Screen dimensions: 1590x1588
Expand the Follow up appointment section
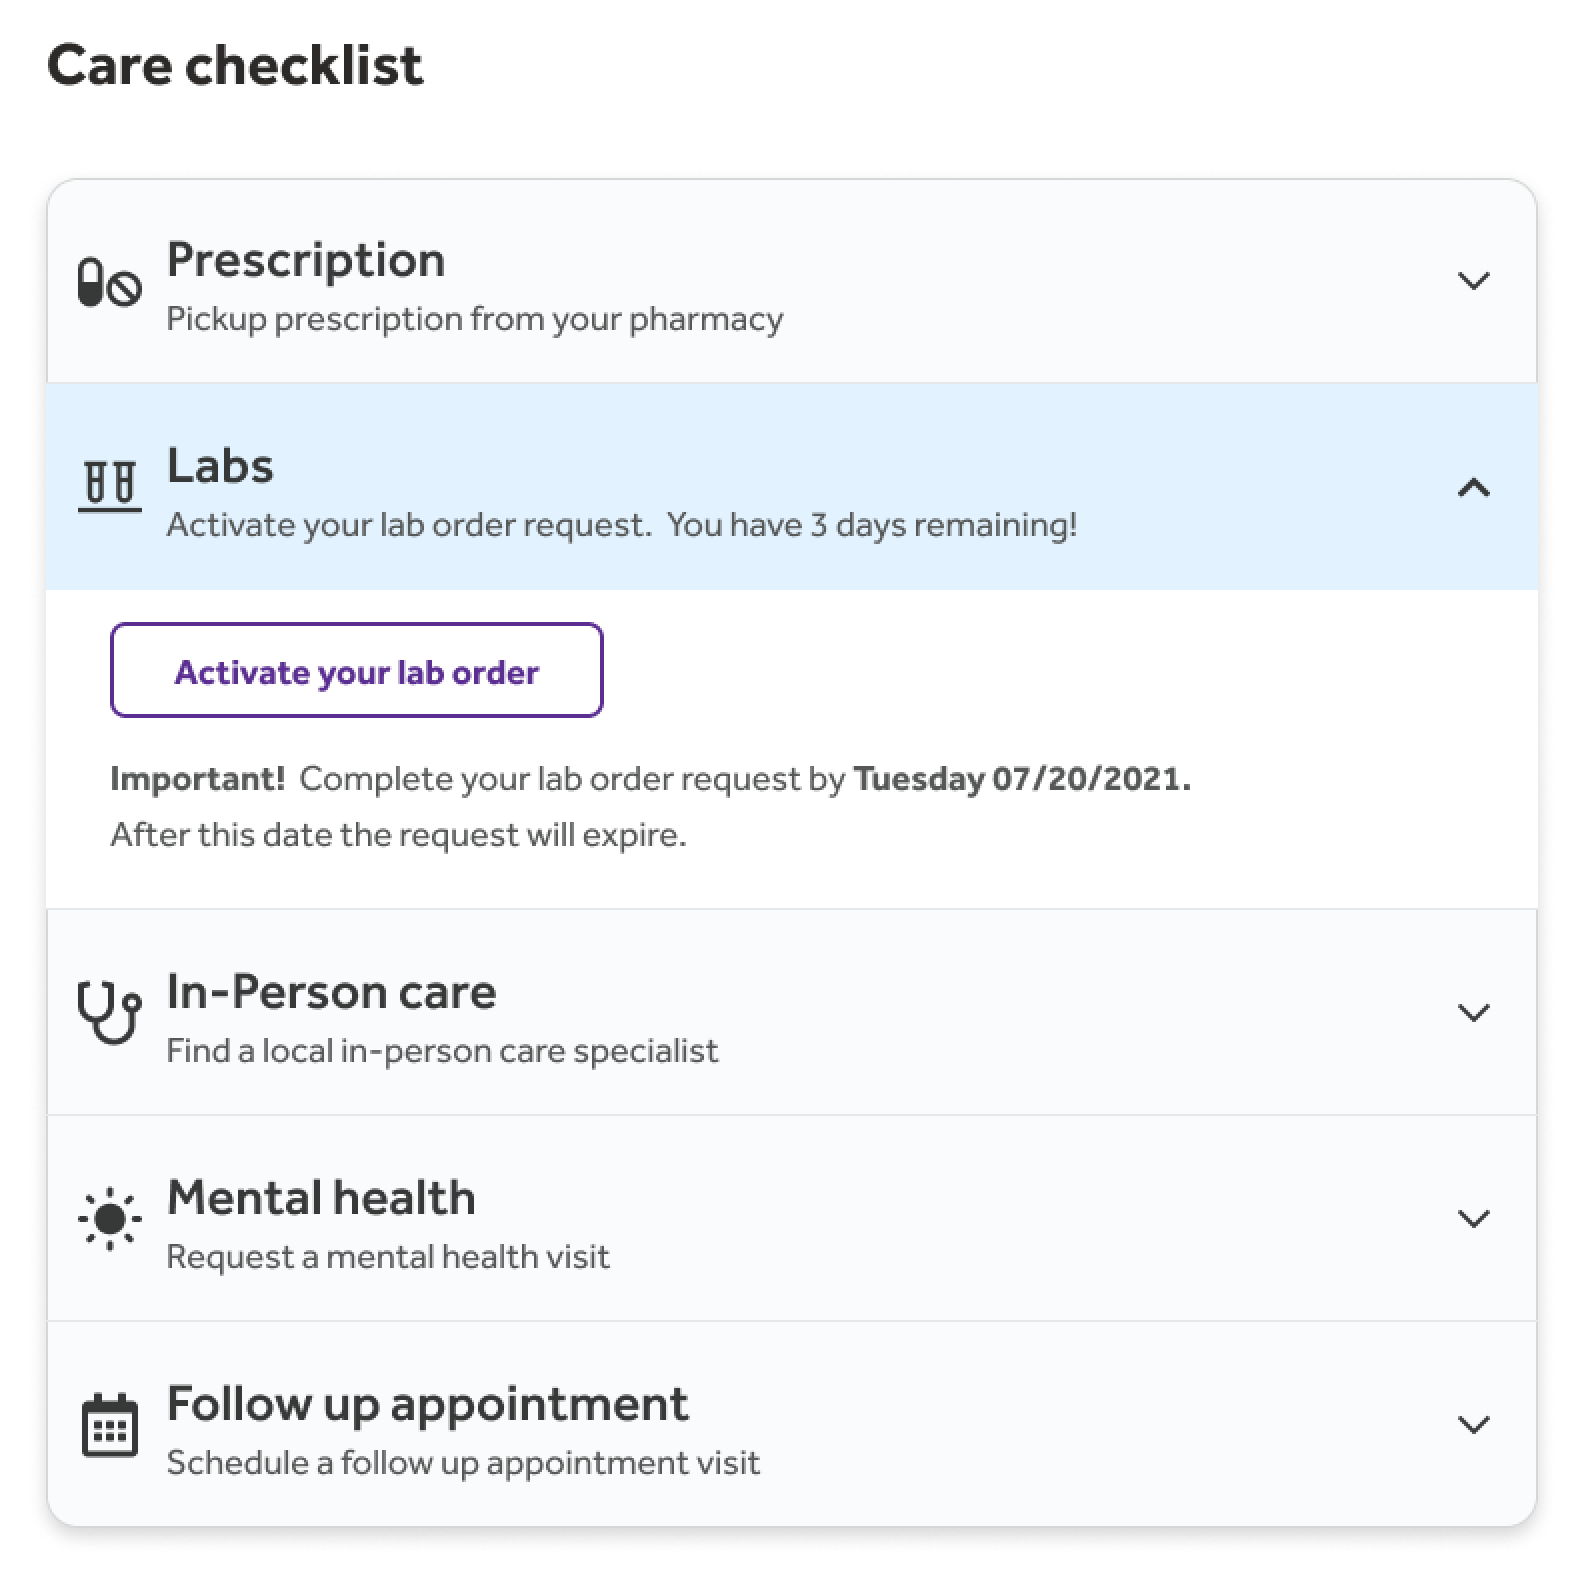pyautogui.click(x=1473, y=1425)
